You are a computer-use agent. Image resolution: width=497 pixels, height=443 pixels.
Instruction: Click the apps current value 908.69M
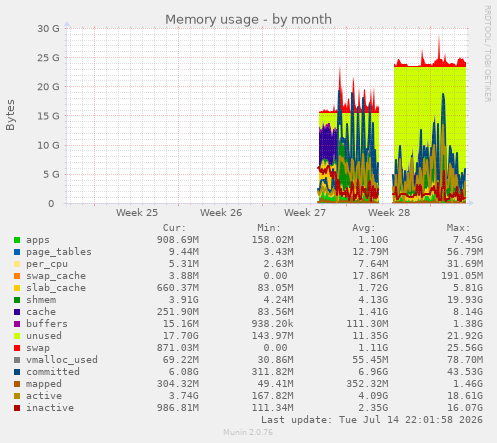pyautogui.click(x=178, y=240)
